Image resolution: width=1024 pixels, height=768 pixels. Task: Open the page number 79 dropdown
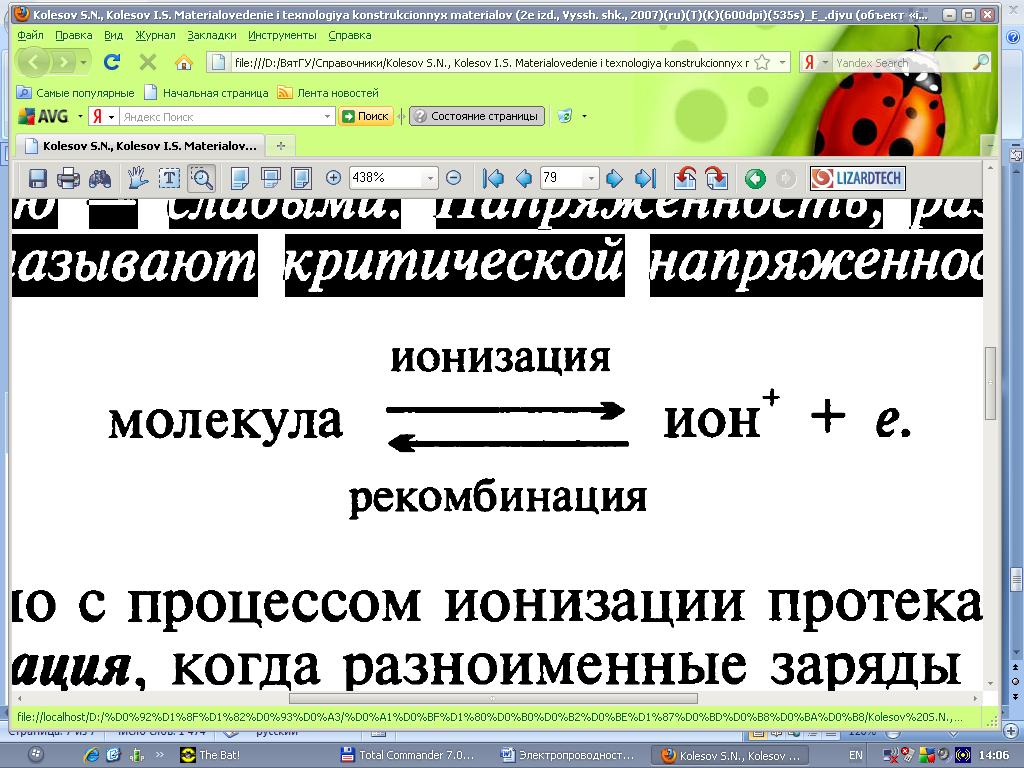click(x=591, y=178)
